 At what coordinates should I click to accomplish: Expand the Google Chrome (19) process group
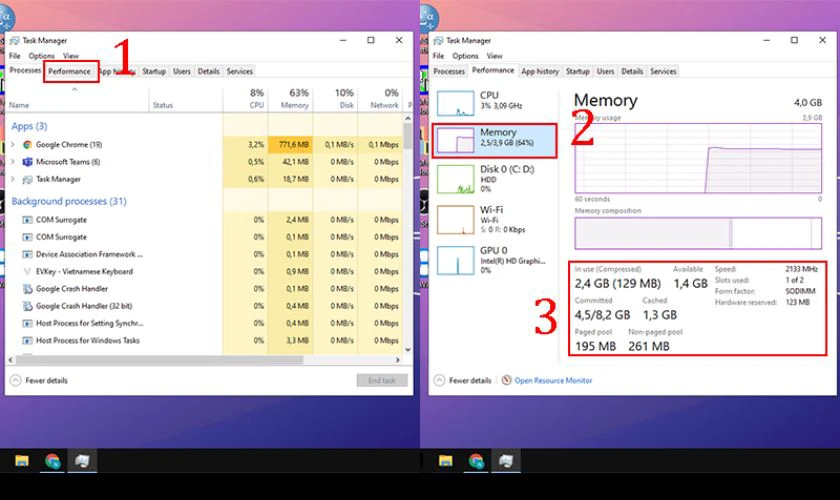tap(13, 145)
